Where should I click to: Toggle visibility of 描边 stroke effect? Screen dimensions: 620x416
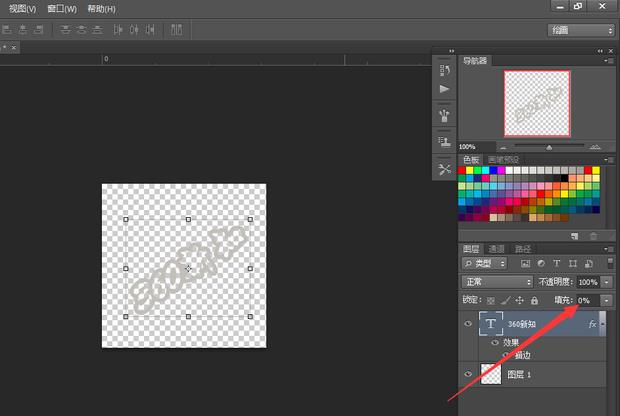pyautogui.click(x=506, y=355)
